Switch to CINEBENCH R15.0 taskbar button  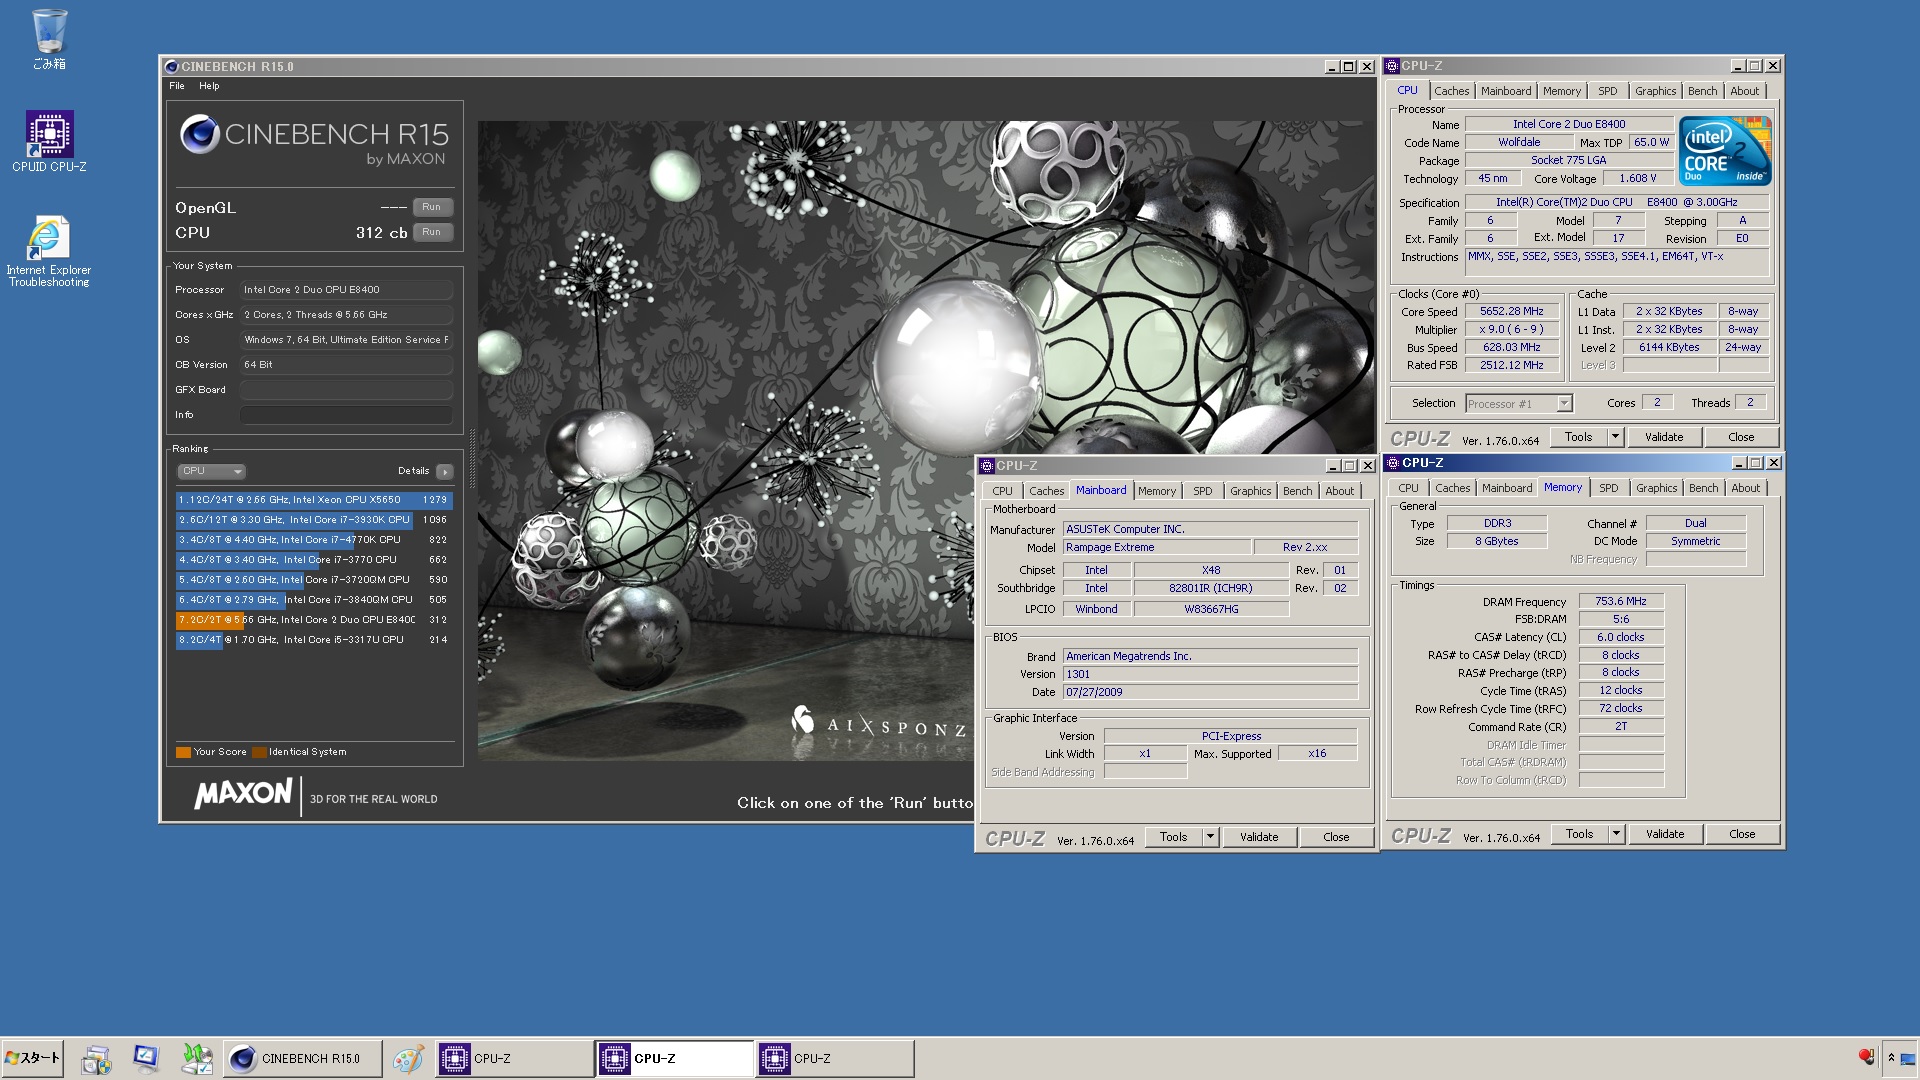(302, 1059)
